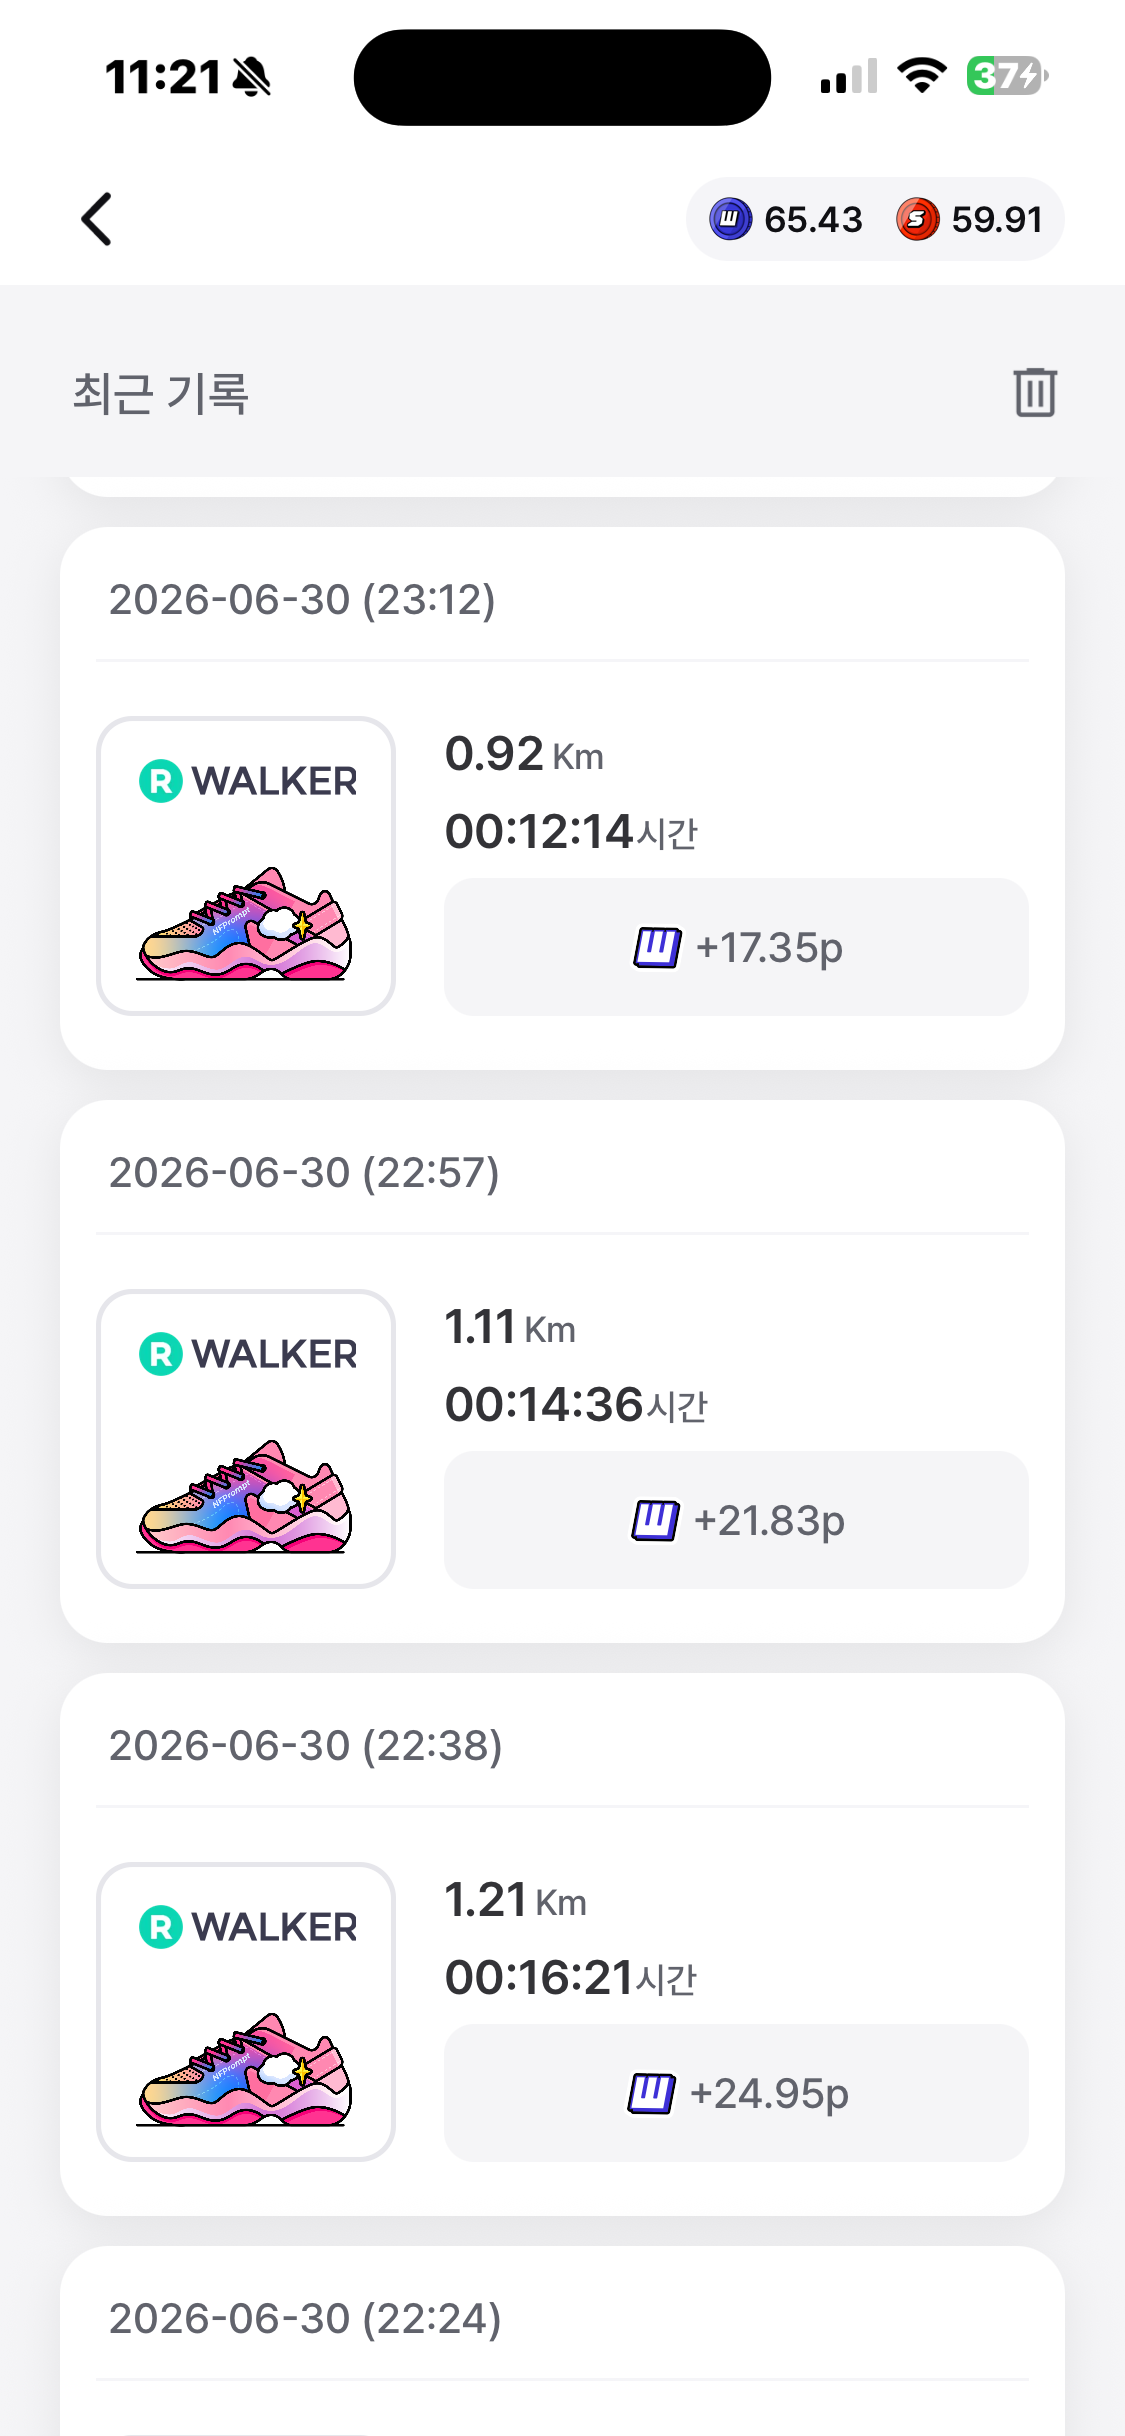Select the WALKER sneaker thumbnail in 22:57 record

click(x=246, y=1439)
